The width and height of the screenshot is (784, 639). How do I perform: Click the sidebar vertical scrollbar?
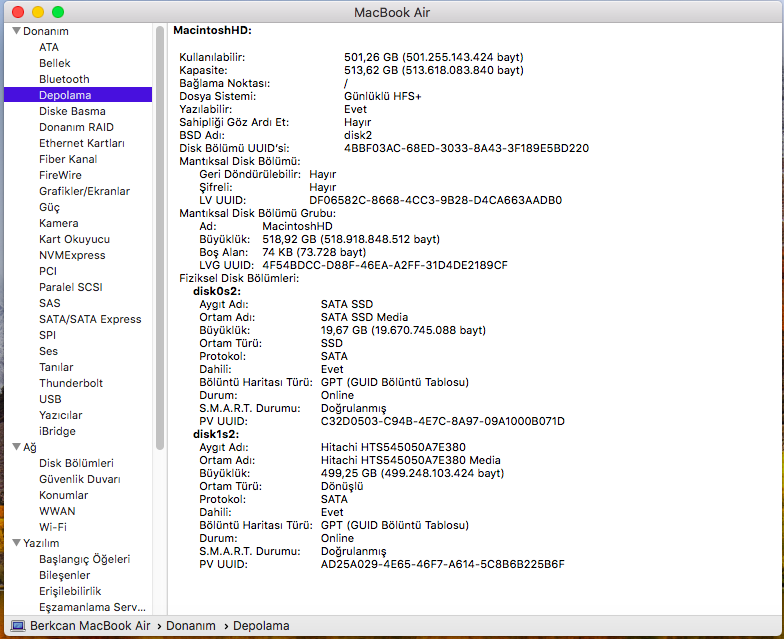pos(159,240)
